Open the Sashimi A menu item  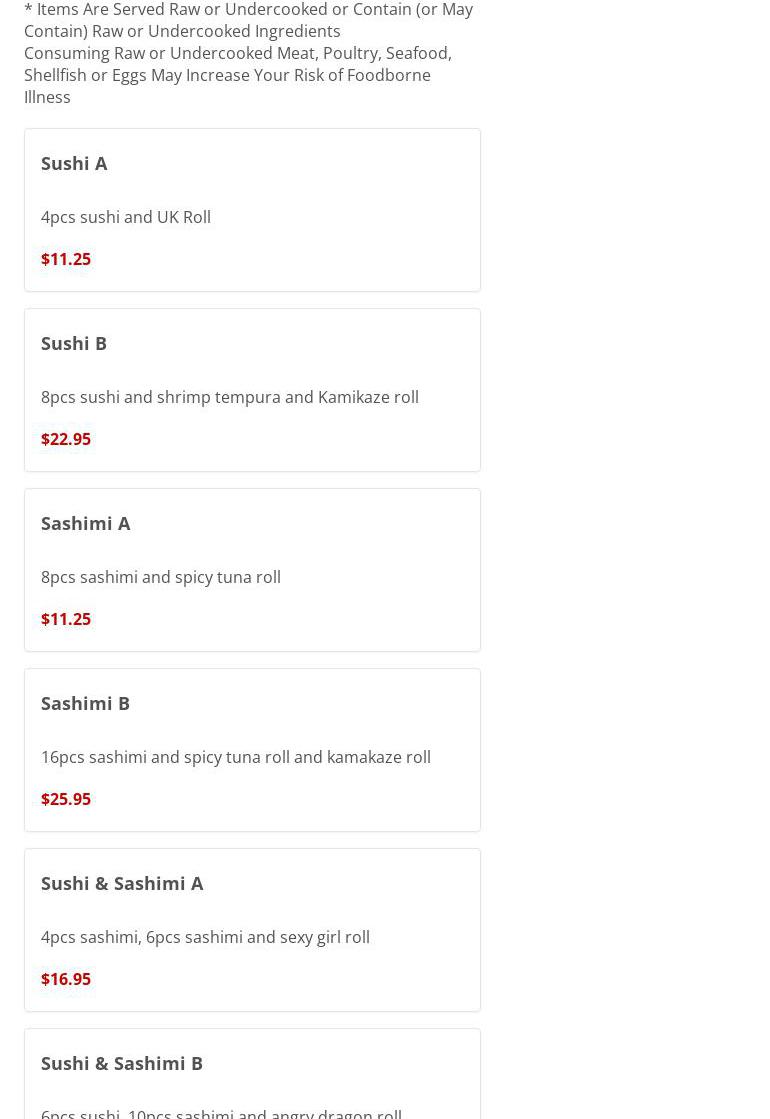[86, 523]
